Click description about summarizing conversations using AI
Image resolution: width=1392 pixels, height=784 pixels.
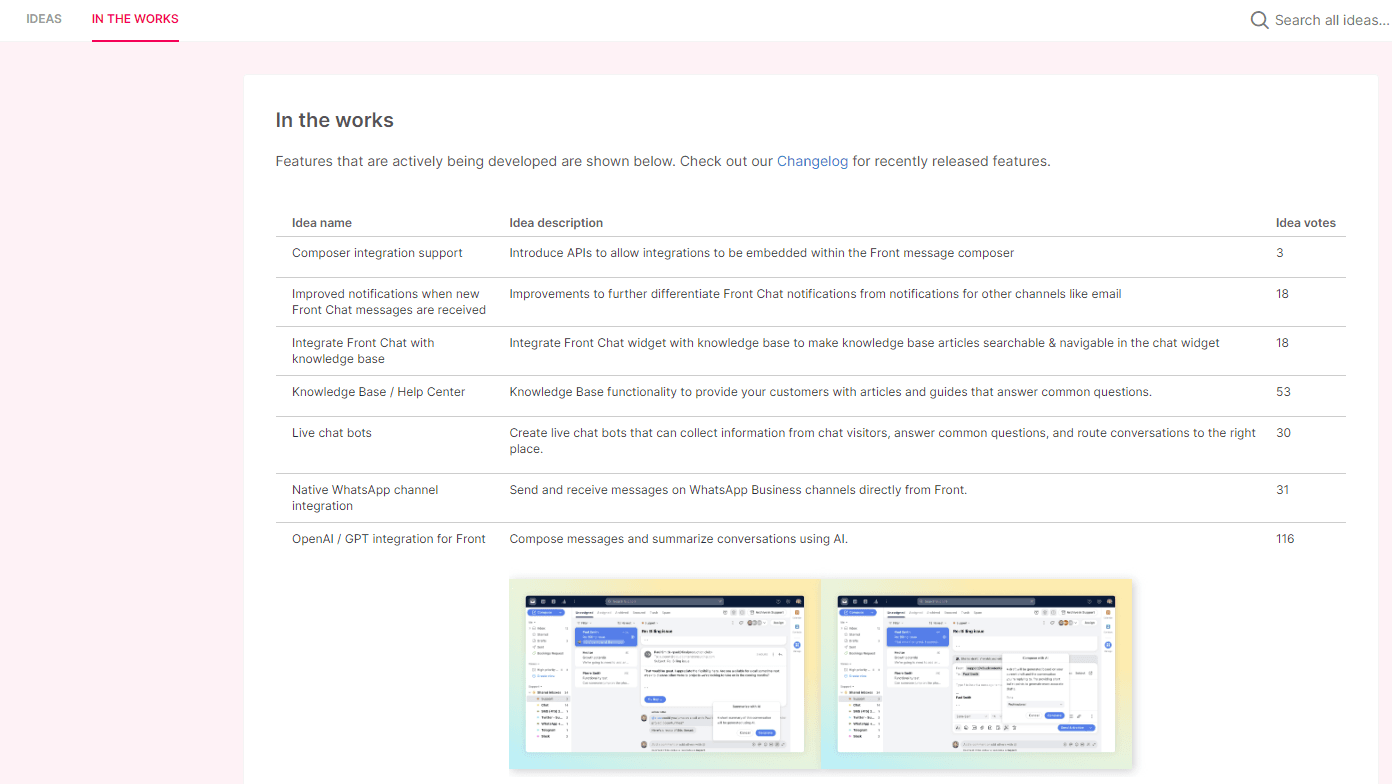coord(679,539)
